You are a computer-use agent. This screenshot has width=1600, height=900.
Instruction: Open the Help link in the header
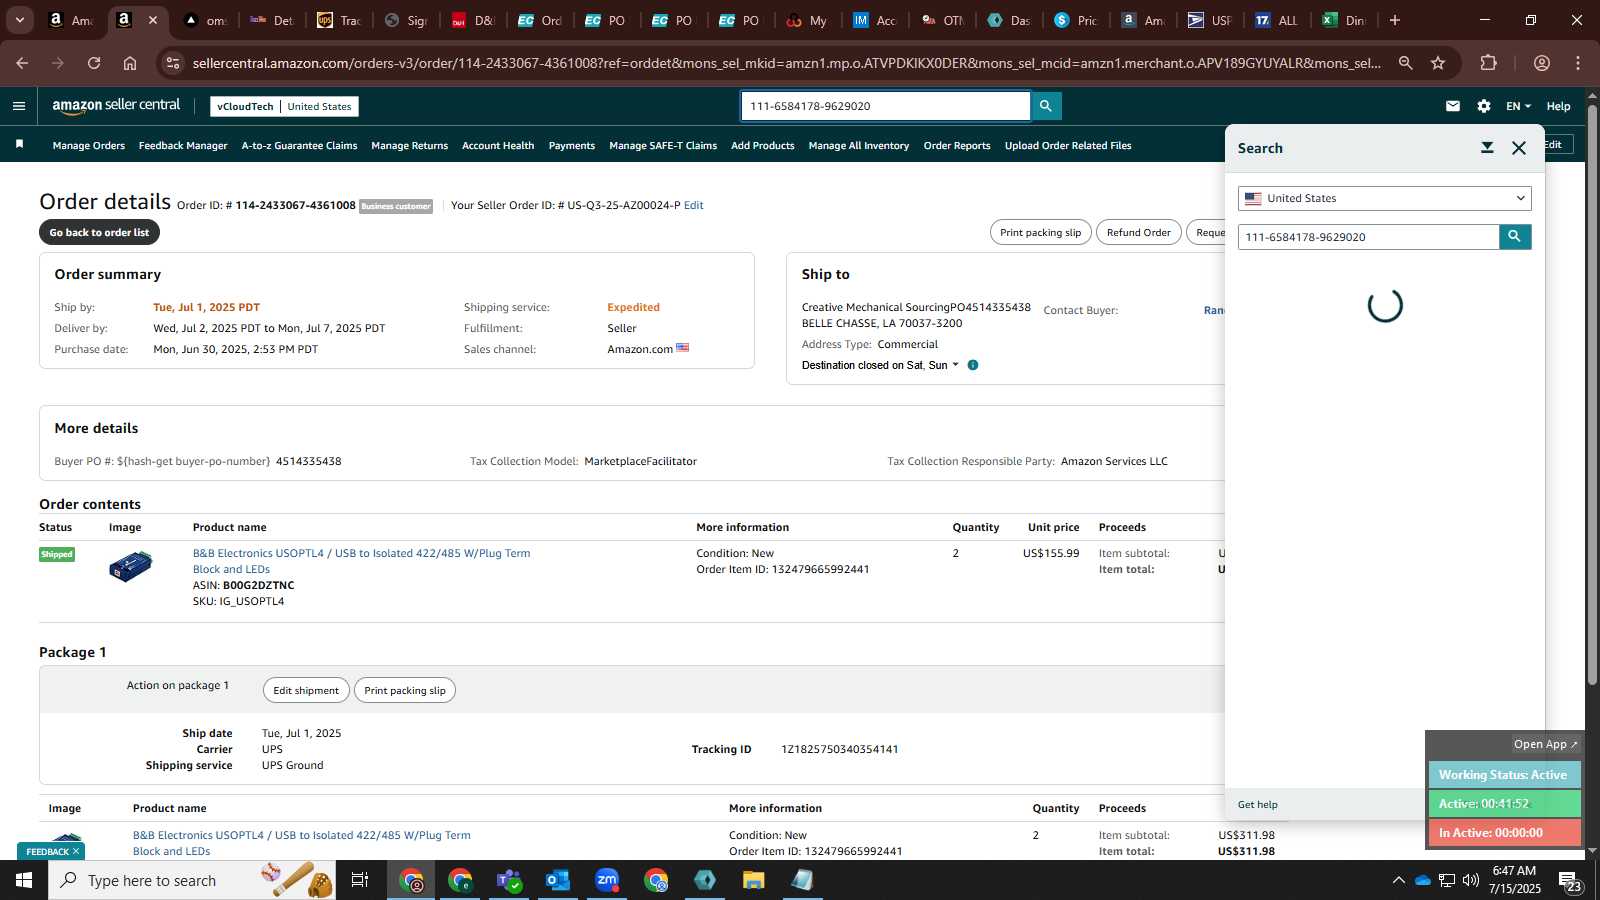[x=1558, y=106]
